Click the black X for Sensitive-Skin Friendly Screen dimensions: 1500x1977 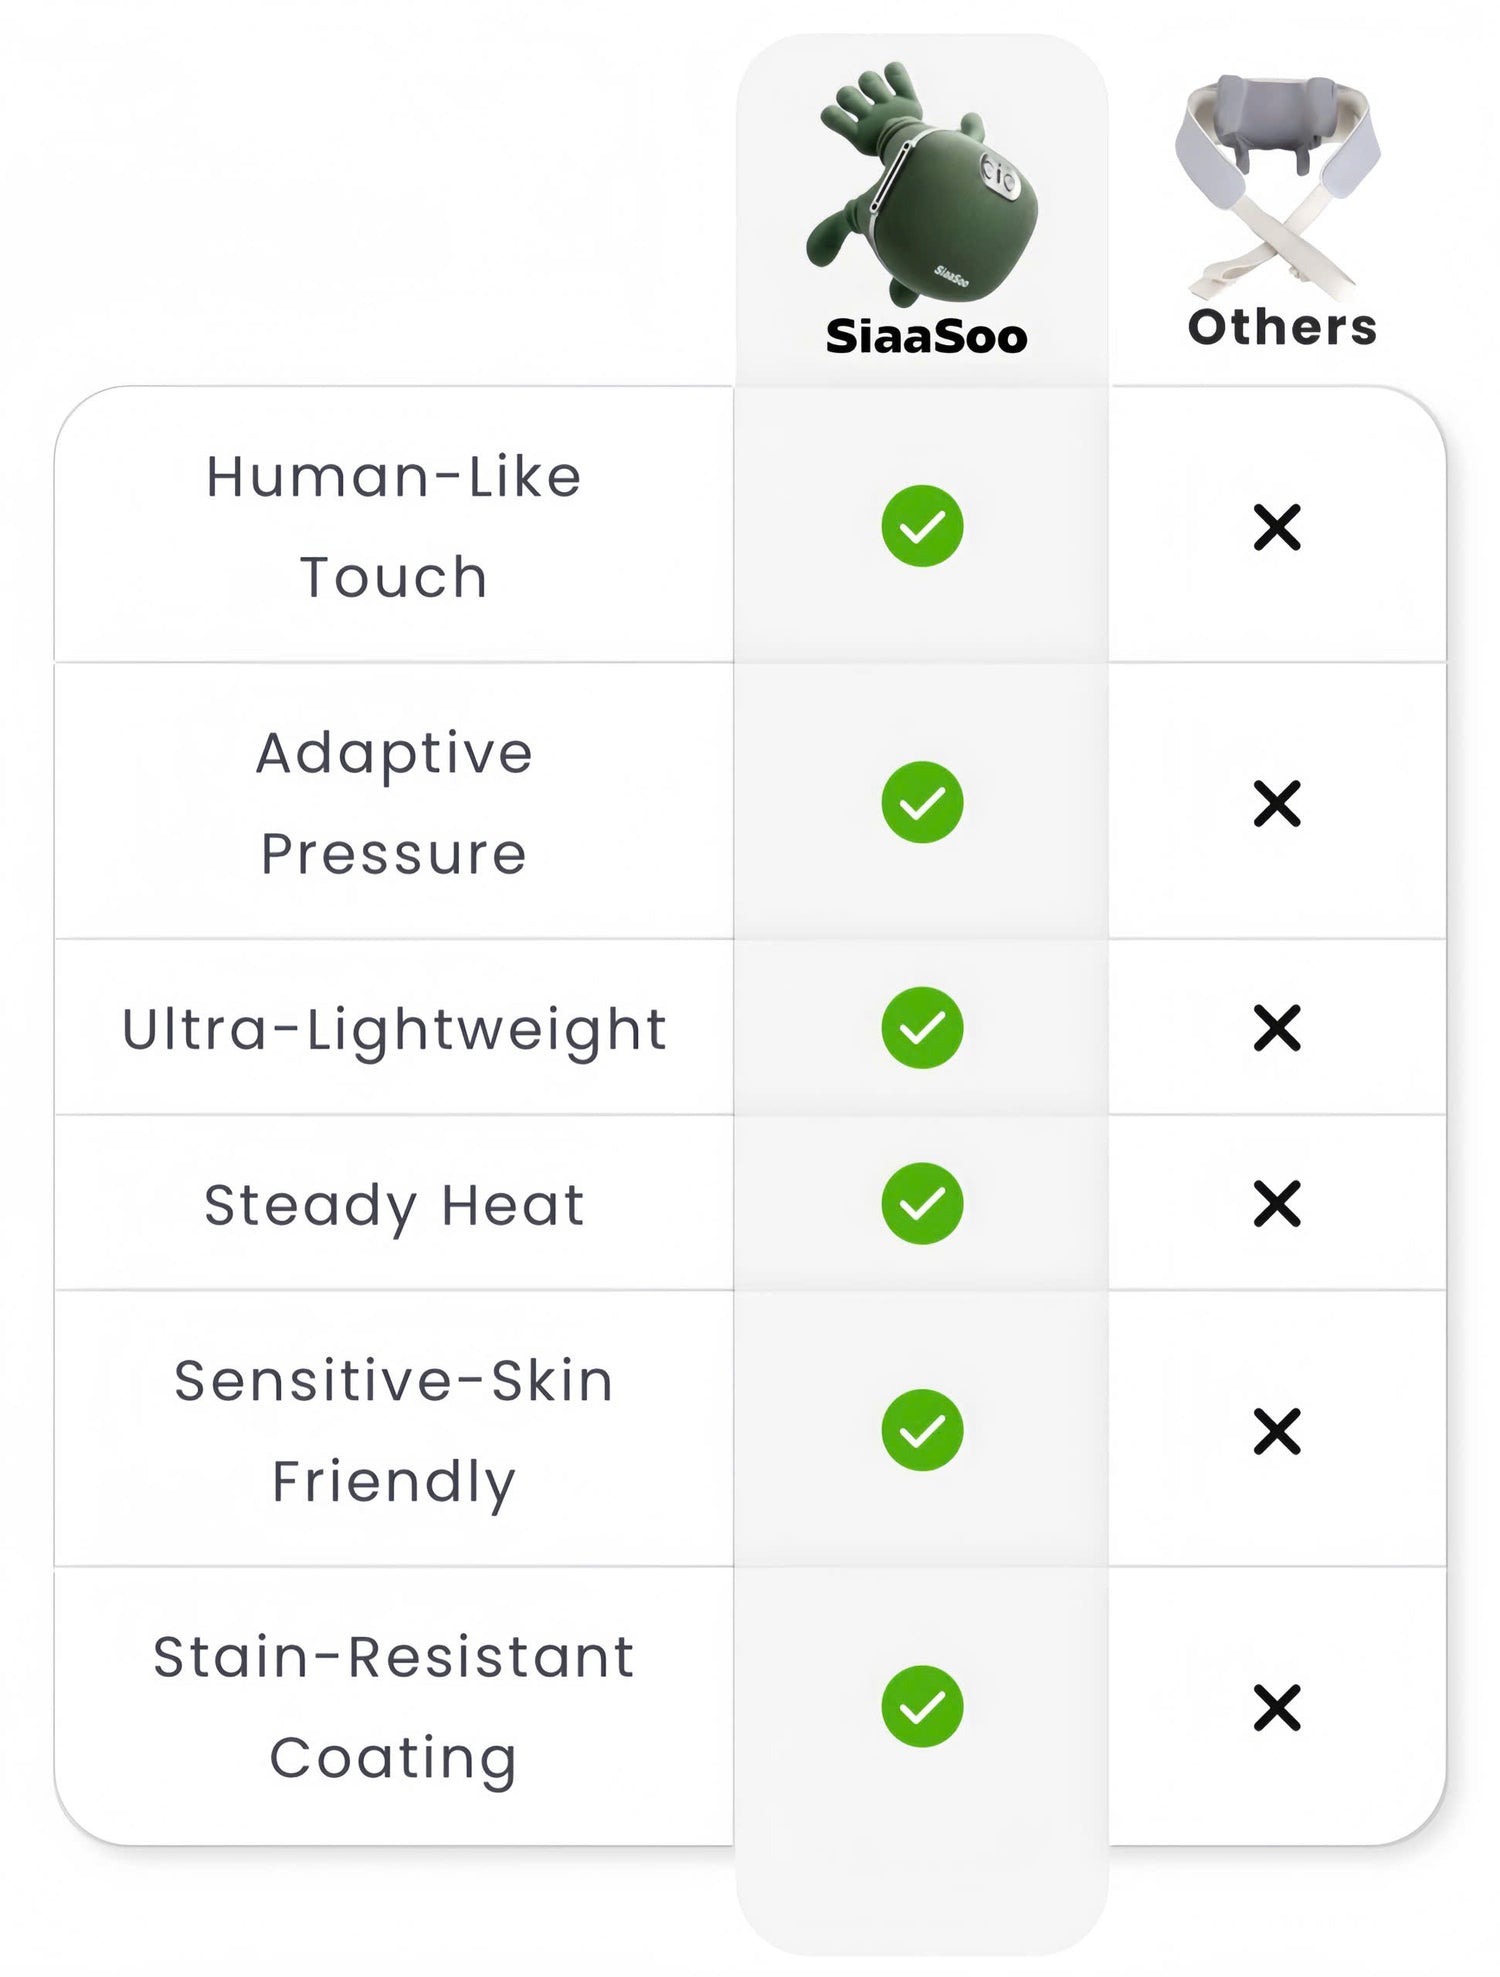(x=1277, y=1431)
